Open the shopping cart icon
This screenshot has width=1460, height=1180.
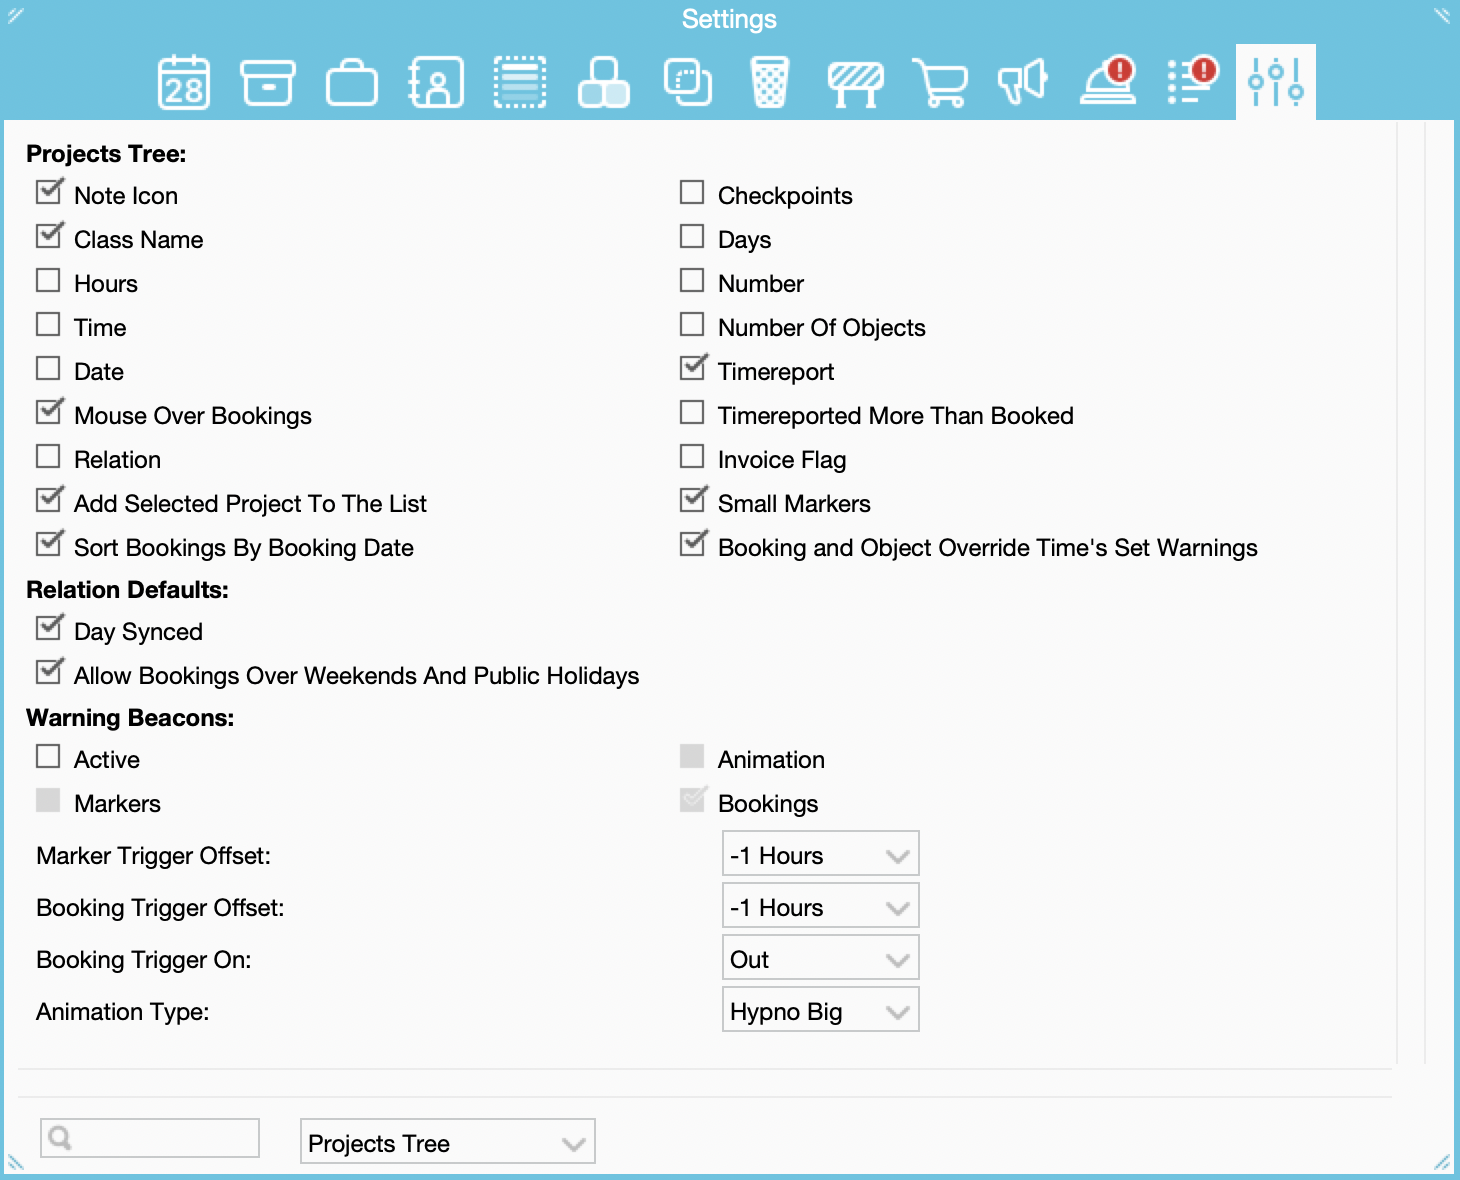[x=940, y=82]
